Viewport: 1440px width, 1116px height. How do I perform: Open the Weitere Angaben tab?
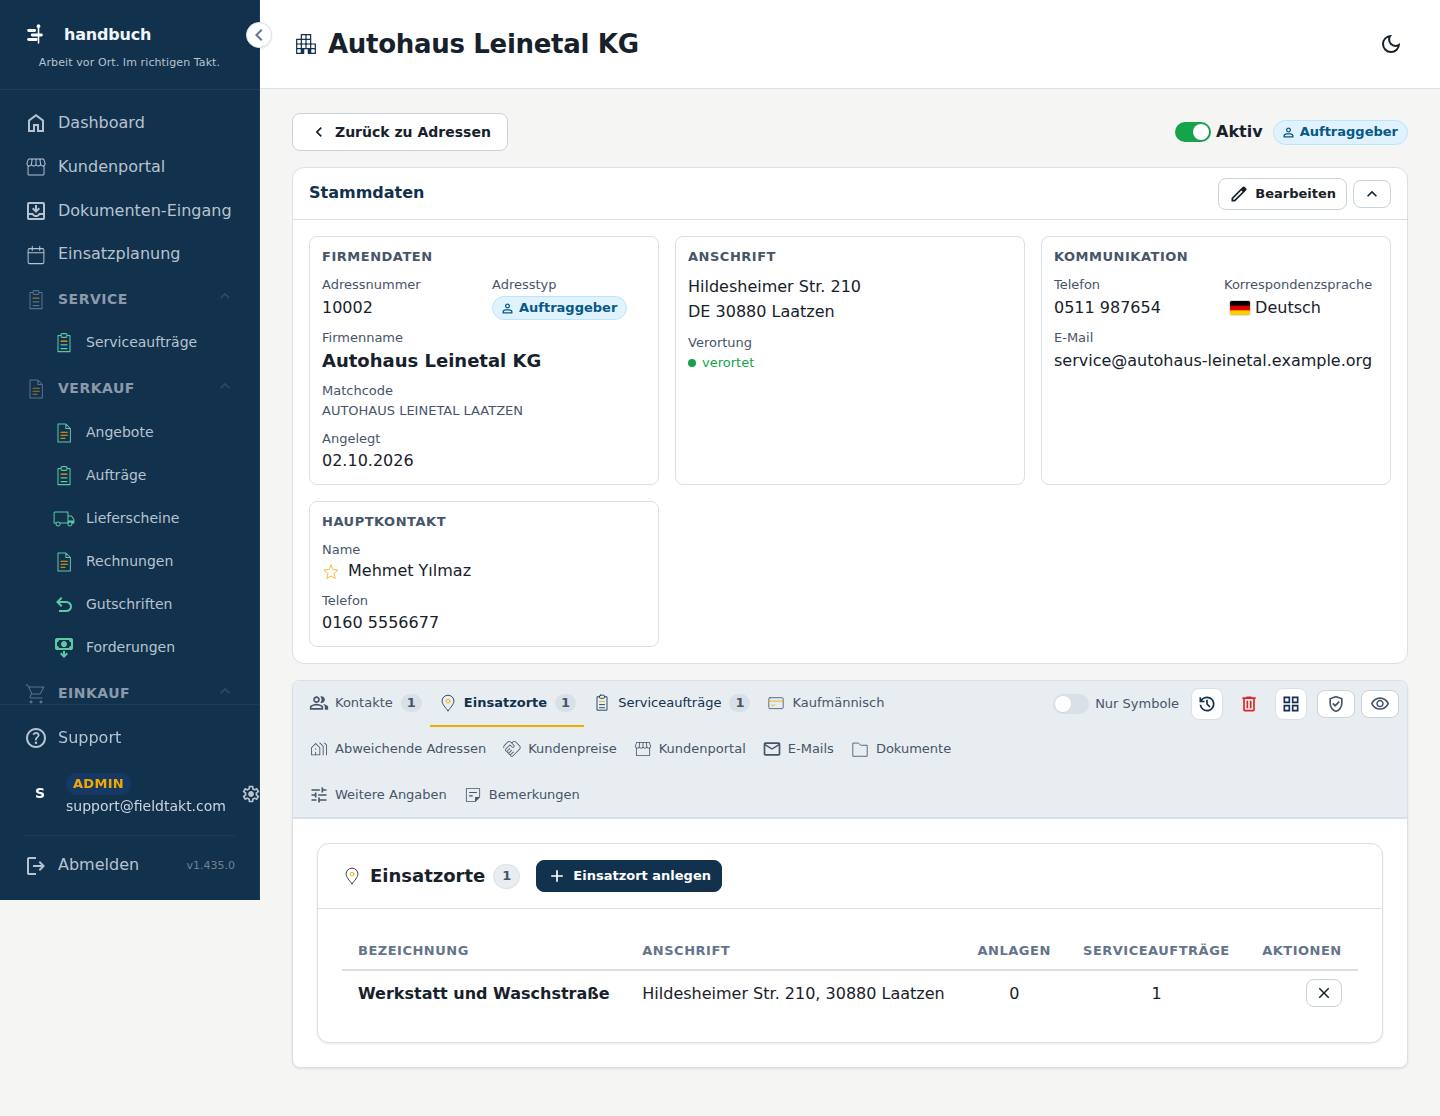[x=379, y=795]
